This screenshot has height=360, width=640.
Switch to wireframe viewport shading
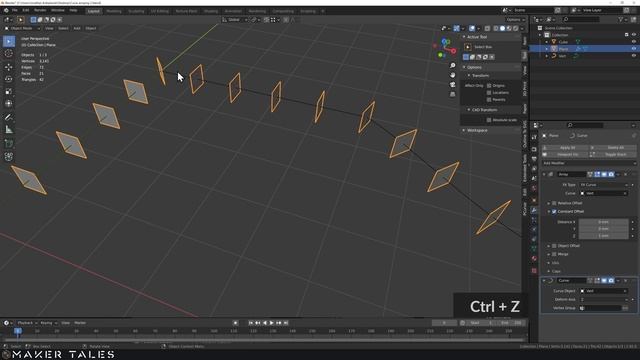[496, 29]
